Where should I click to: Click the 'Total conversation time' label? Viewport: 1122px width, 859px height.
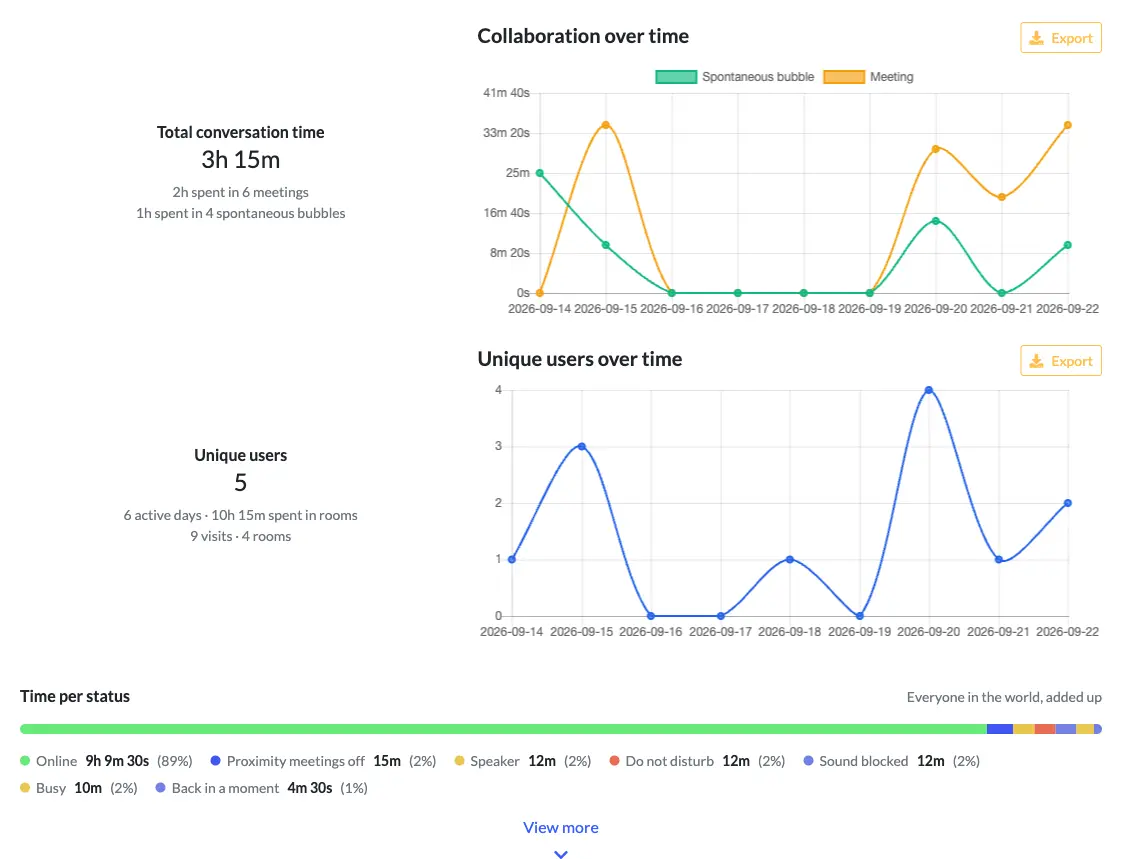[x=240, y=132]
